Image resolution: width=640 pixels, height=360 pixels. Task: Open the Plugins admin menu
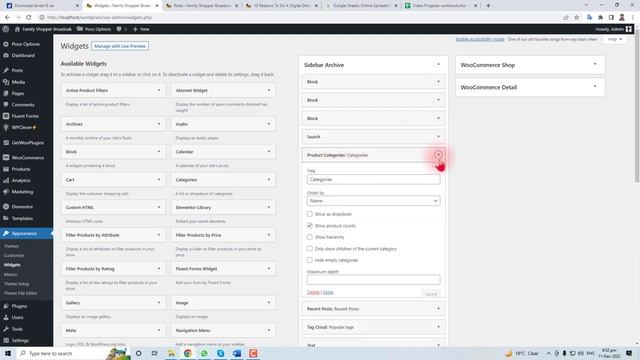[x=19, y=306]
